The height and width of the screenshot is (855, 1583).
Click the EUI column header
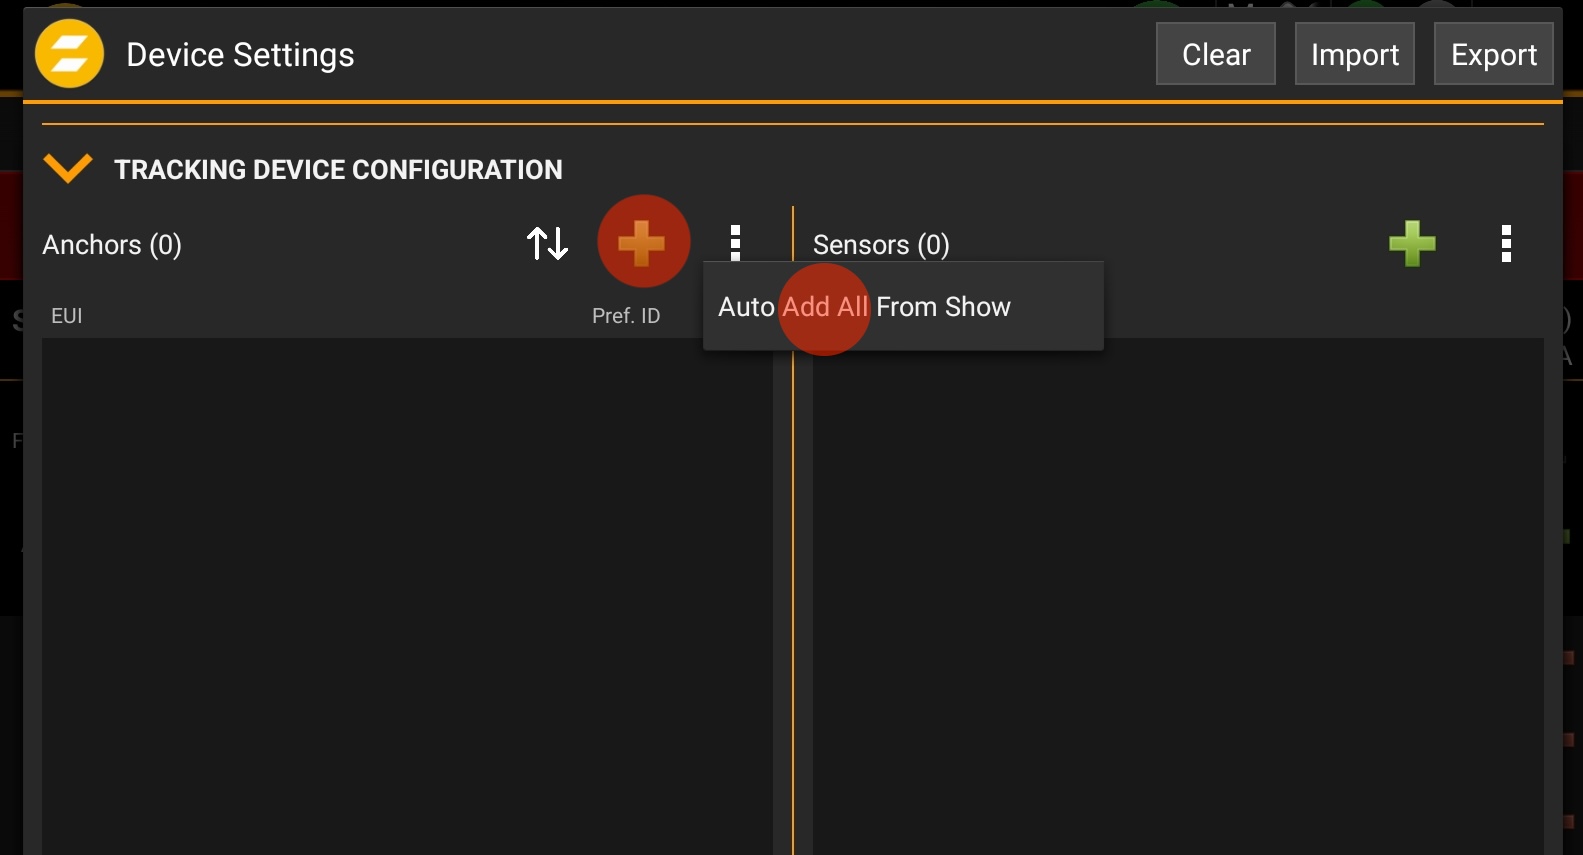67,316
